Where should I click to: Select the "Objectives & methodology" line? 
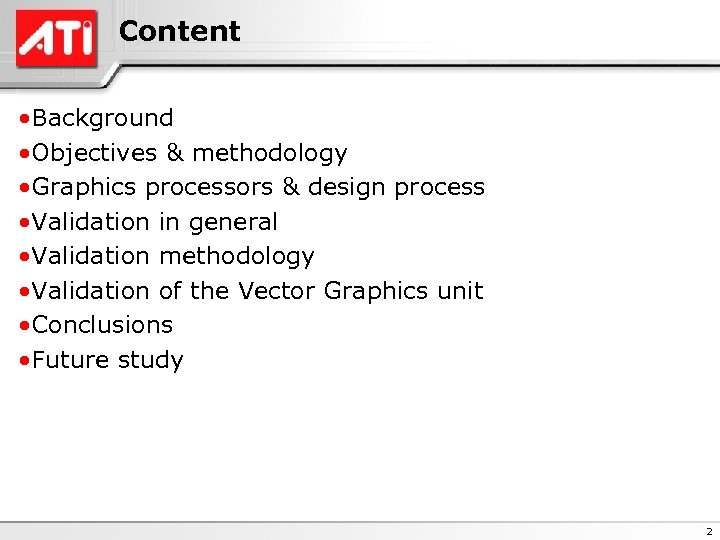189,153
